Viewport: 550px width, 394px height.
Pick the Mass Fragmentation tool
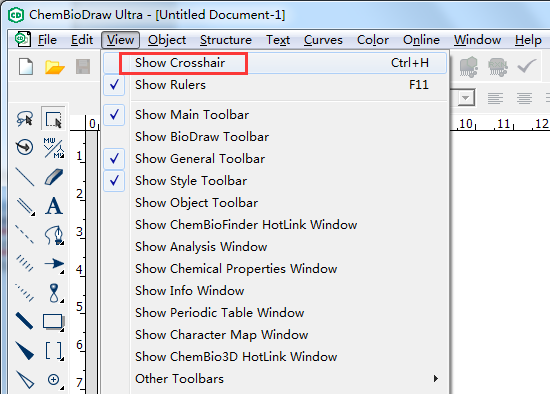(53, 147)
